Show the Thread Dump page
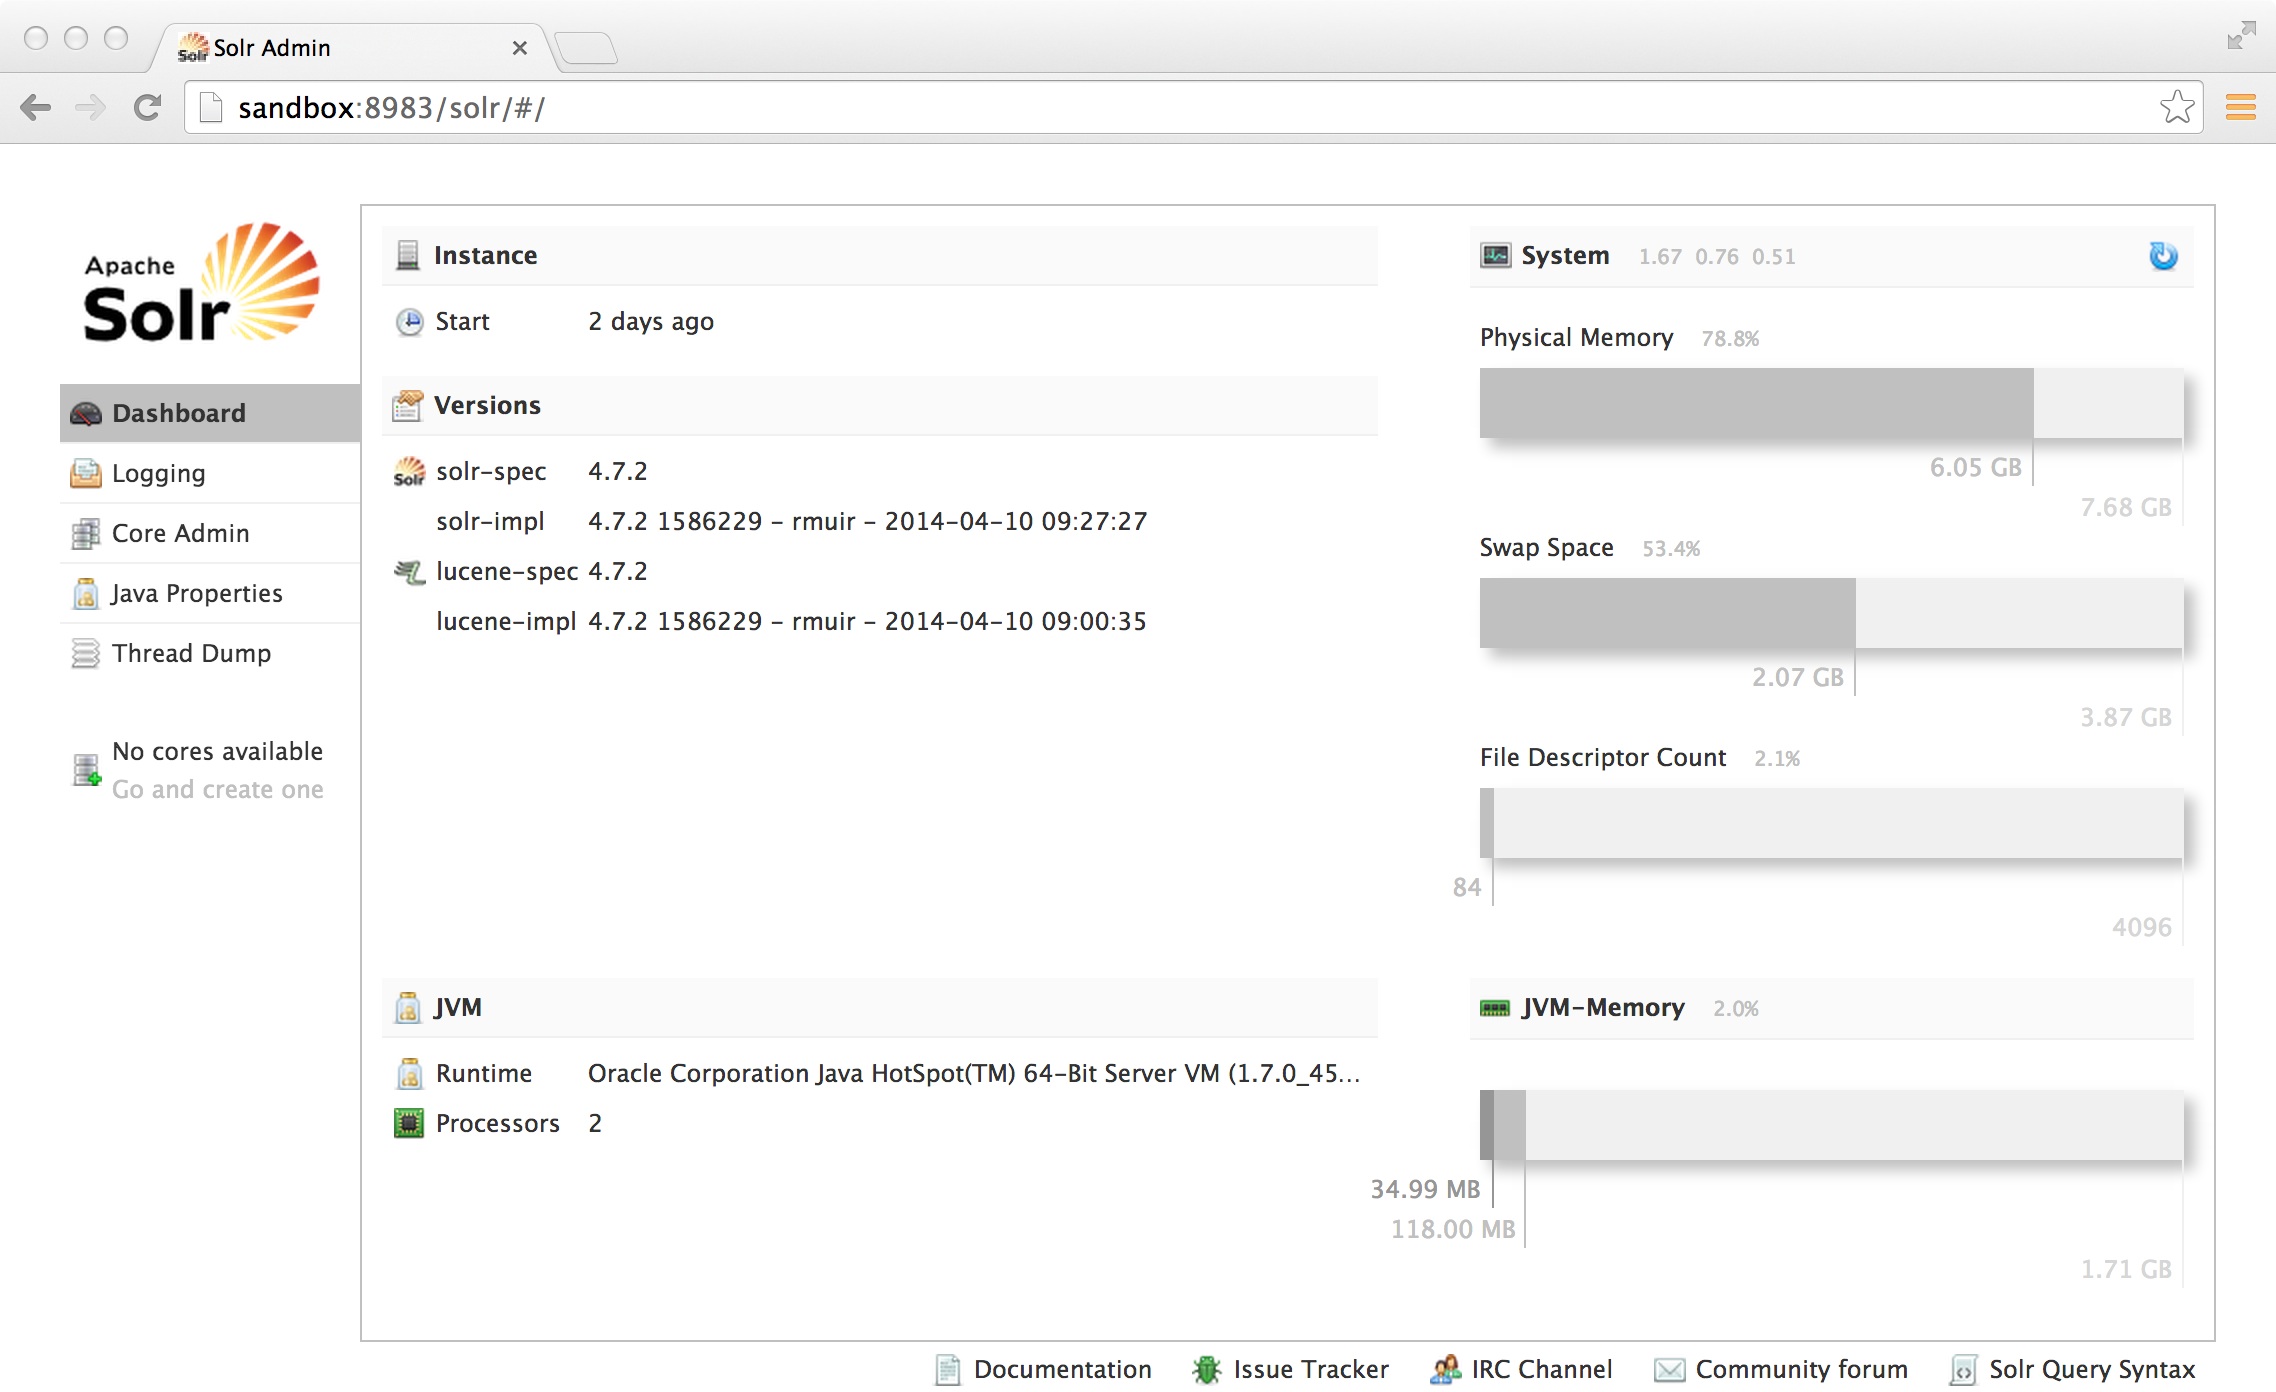Screen dimensions: 2276x1392 (191, 653)
